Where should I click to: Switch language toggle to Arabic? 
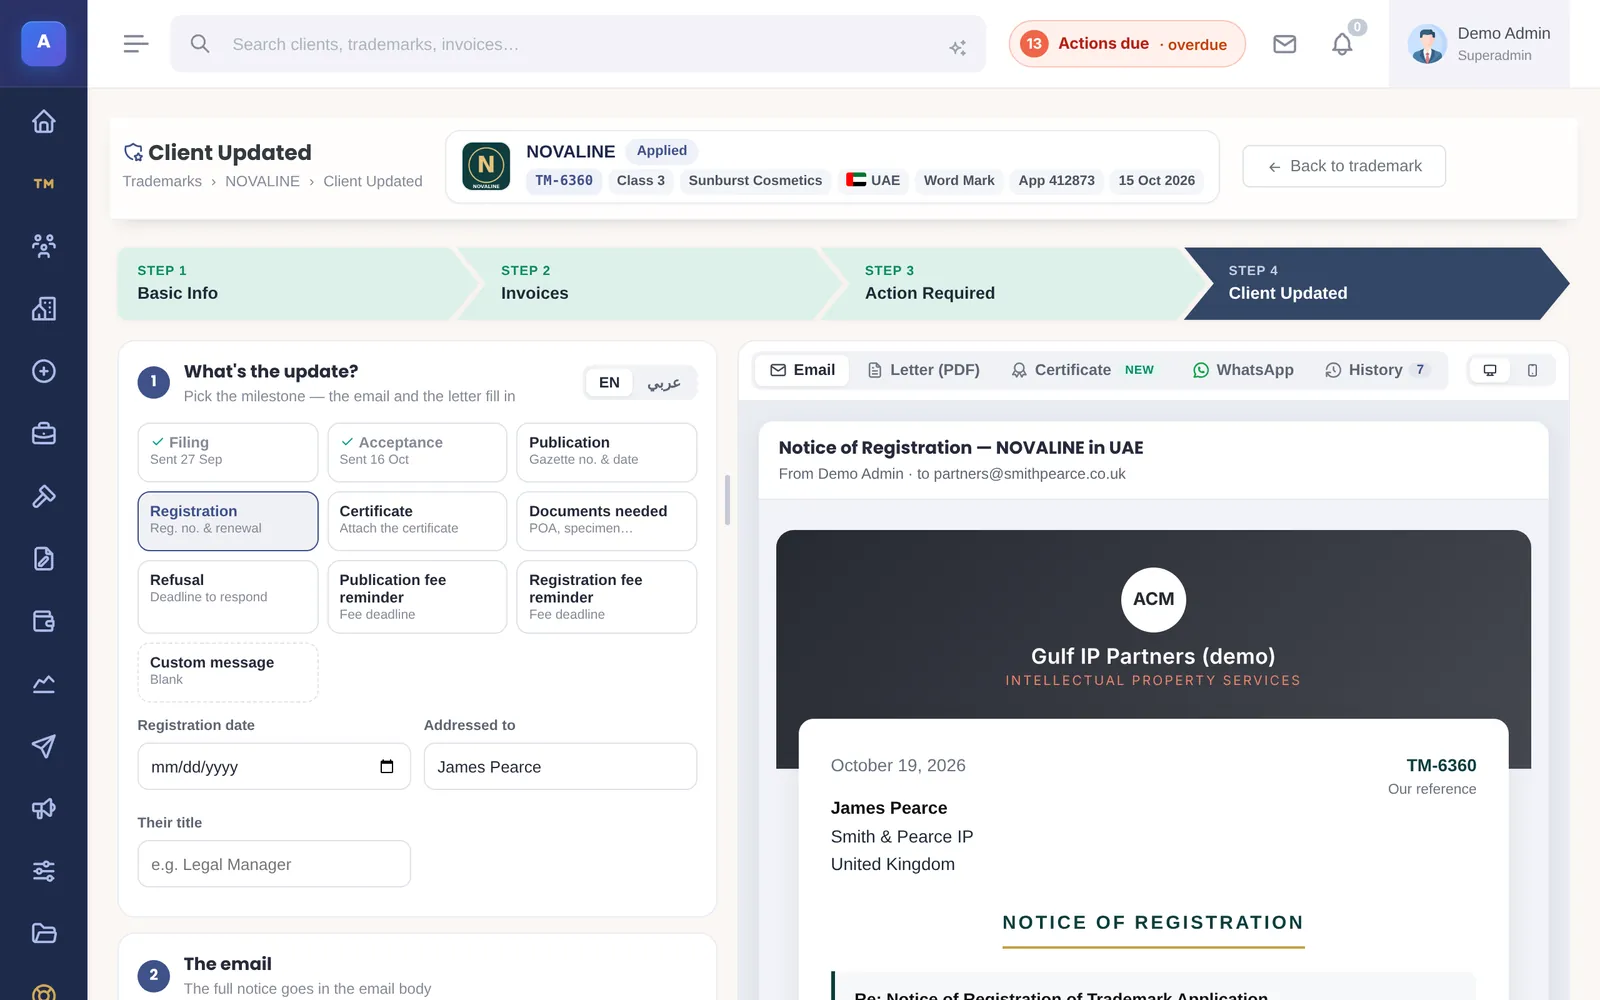pos(664,383)
